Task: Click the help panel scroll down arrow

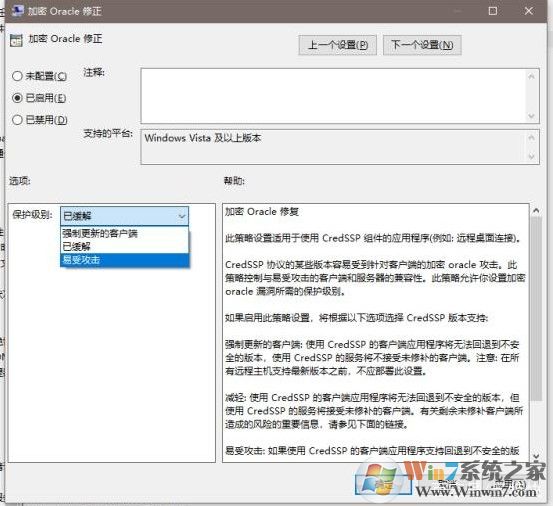Action: [x=536, y=456]
